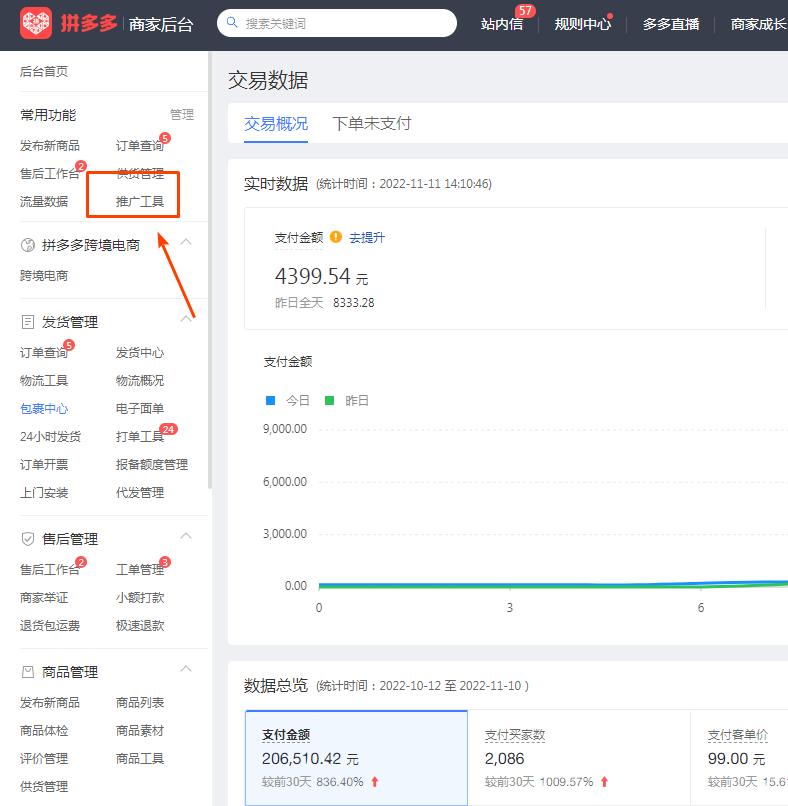This screenshot has width=788, height=806.
Task: Open 代发管理
Action: pos(140,493)
